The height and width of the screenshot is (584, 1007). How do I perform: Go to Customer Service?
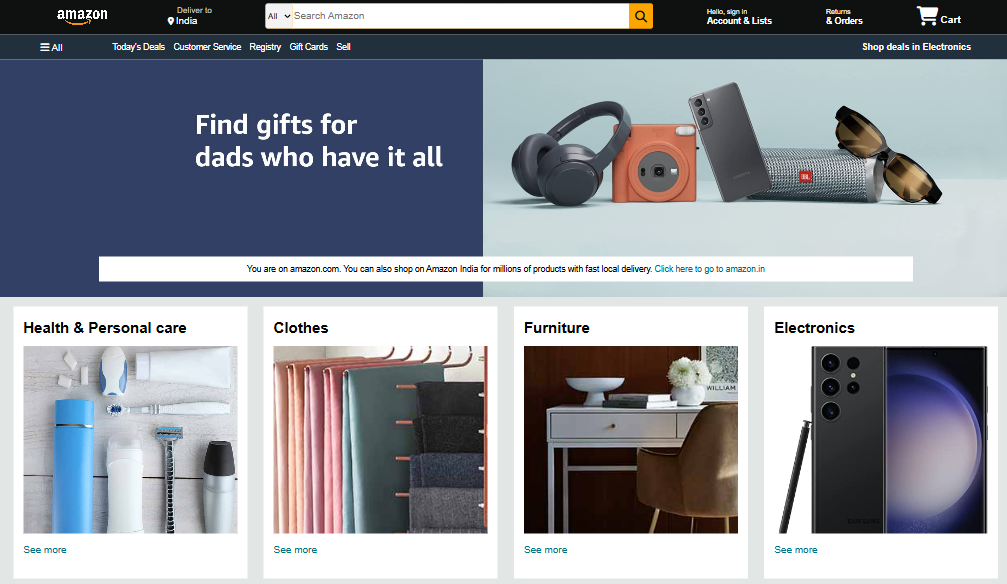(207, 47)
